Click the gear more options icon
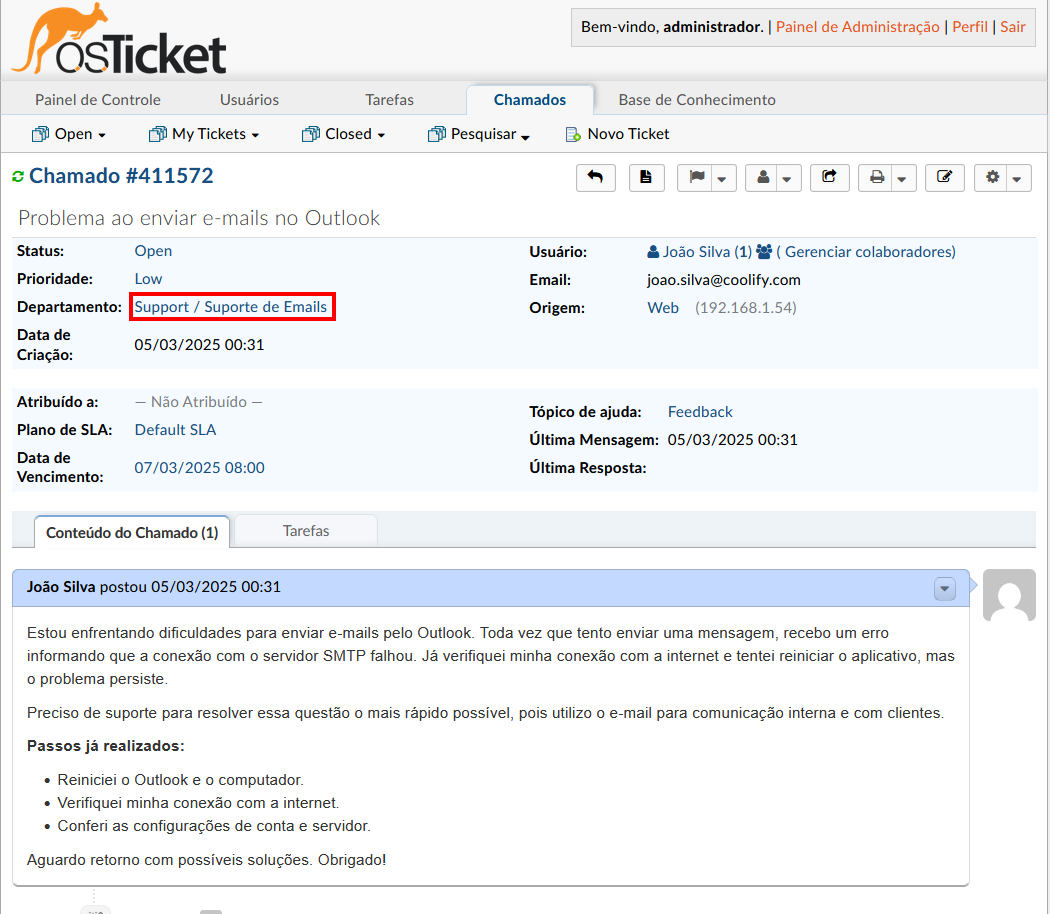The height and width of the screenshot is (914, 1050). point(992,177)
